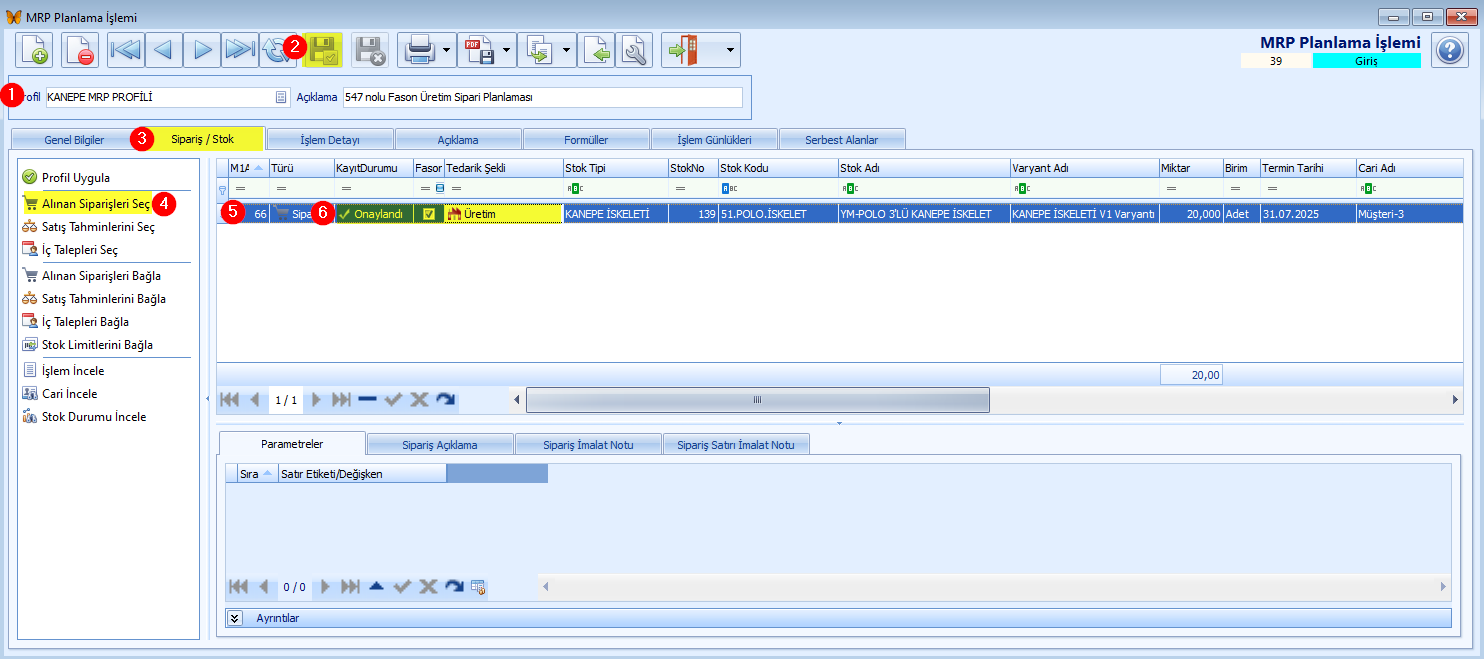Open the print options dropdown arrow
The height and width of the screenshot is (659, 1484).
tap(446, 49)
